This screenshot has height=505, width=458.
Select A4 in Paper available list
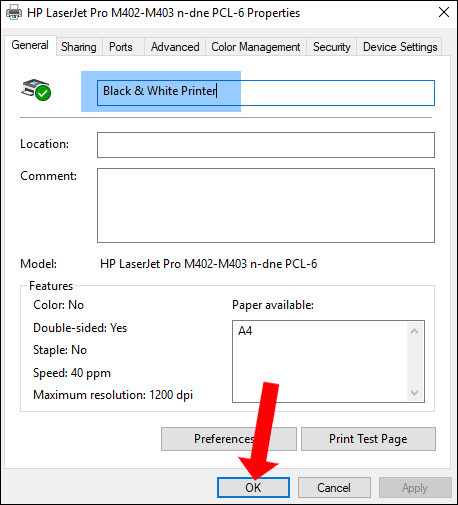(x=245, y=331)
